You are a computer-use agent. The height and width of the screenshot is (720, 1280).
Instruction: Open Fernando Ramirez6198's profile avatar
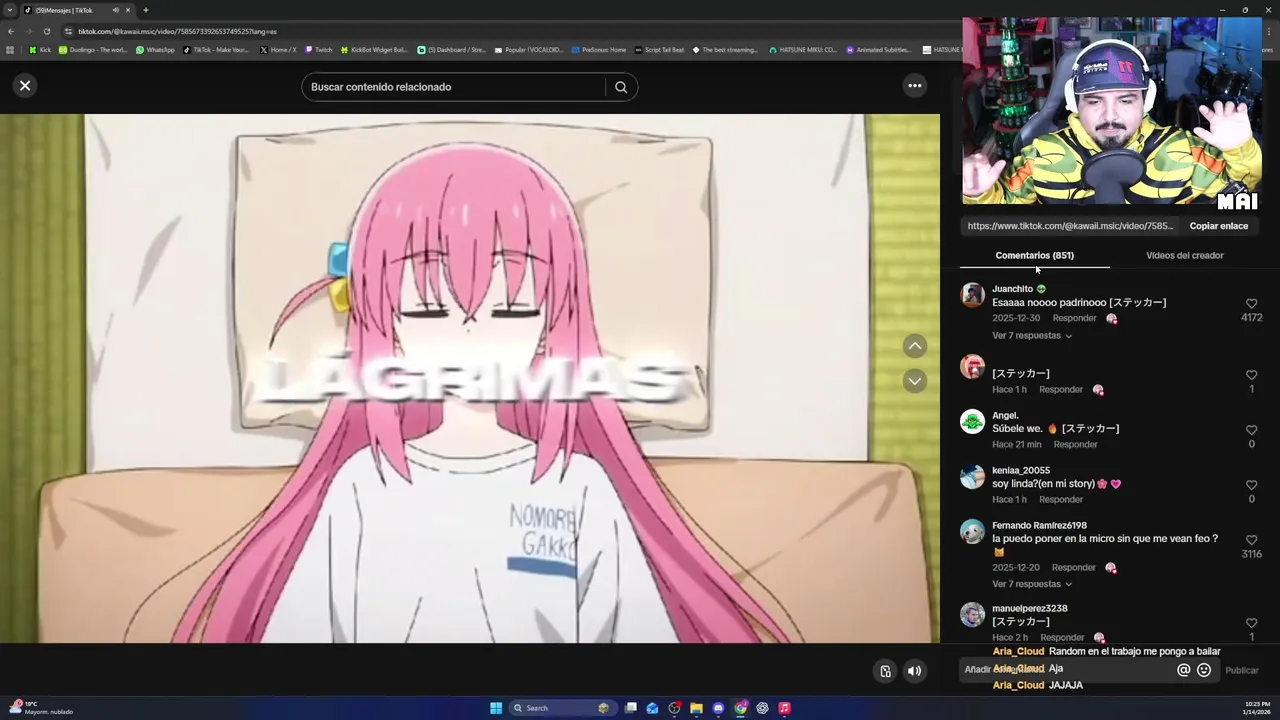click(972, 531)
